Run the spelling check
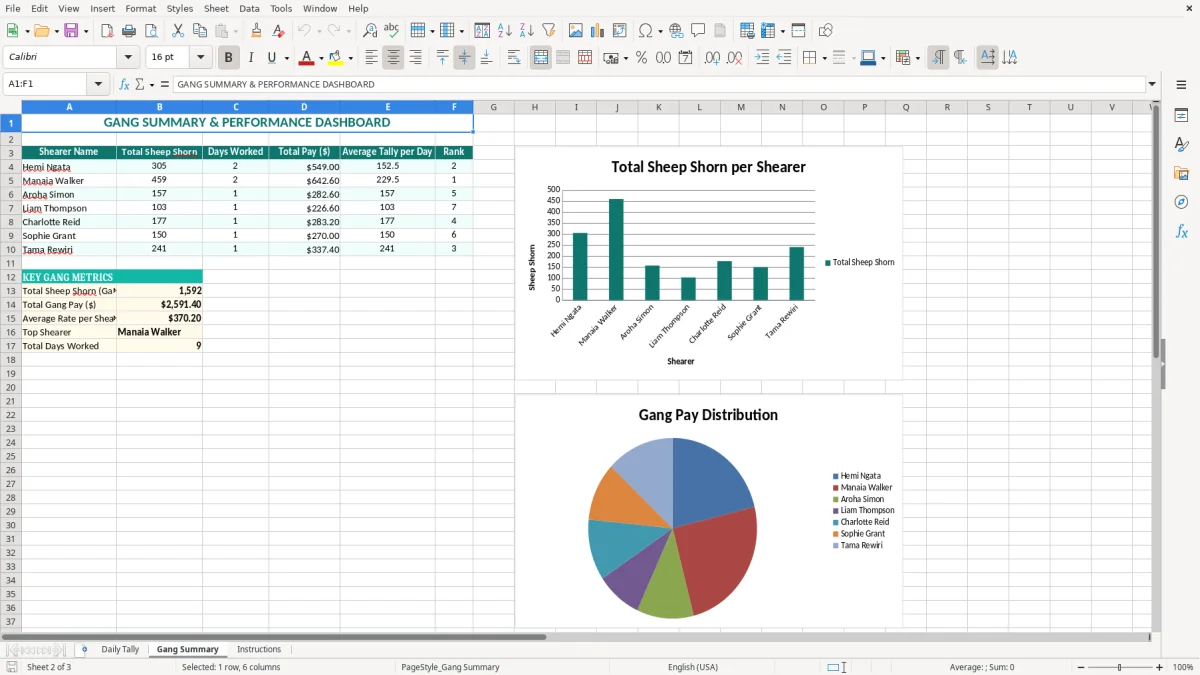Viewport: 1200px width, 675px height. pos(392,31)
